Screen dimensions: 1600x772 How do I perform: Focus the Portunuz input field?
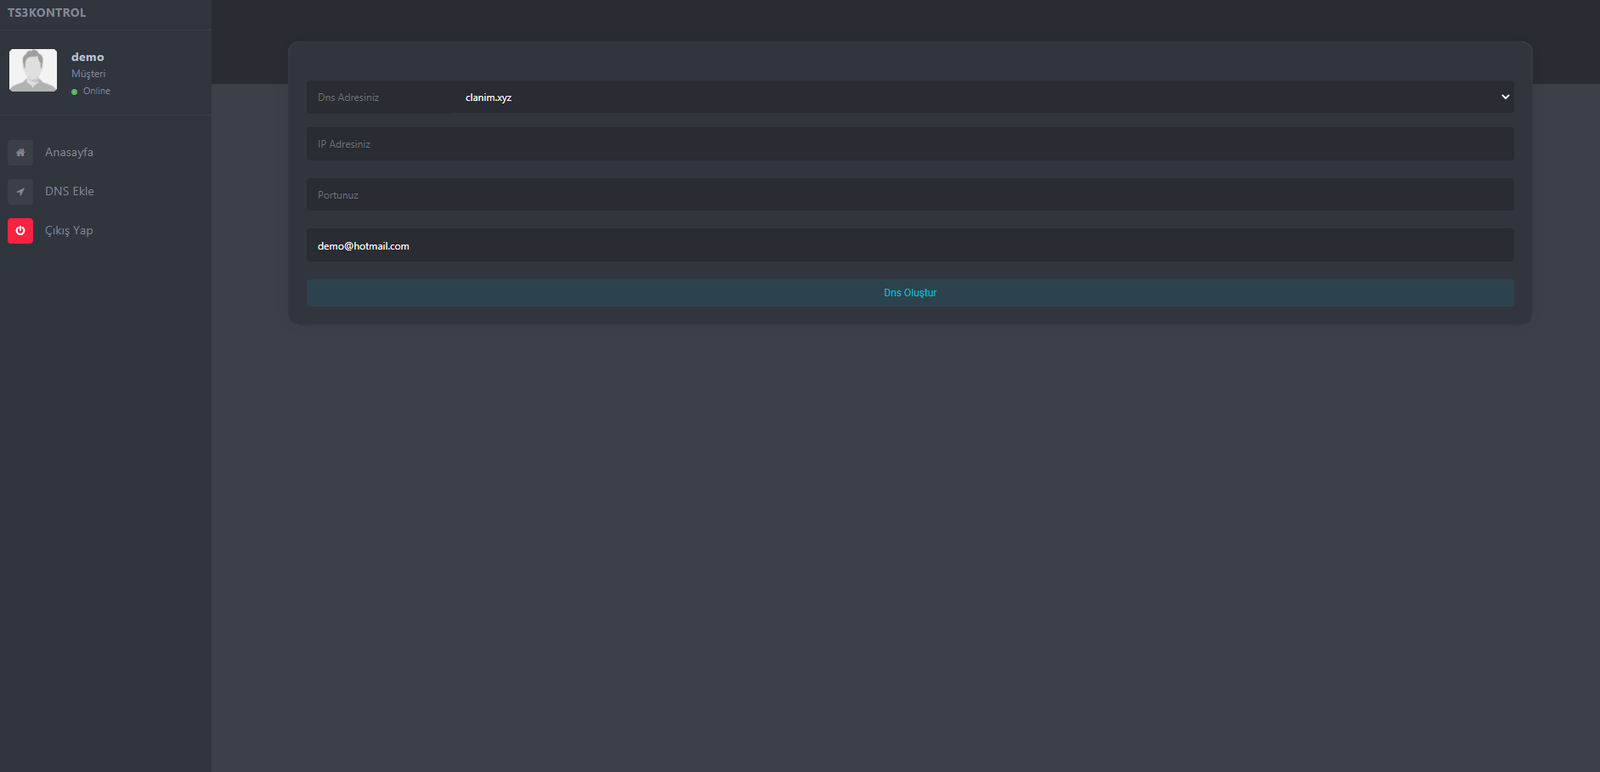pos(910,195)
